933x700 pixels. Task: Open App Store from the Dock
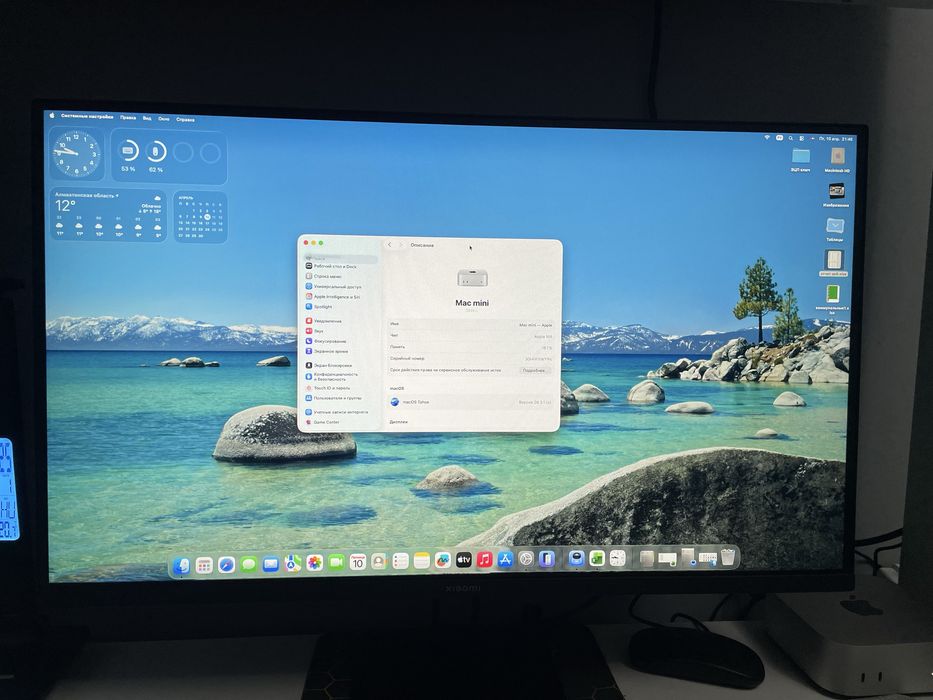[x=505, y=559]
